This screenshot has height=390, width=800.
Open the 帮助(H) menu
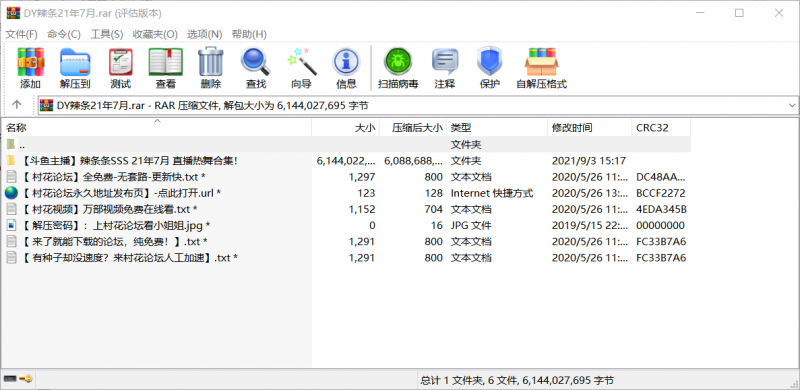point(249,34)
